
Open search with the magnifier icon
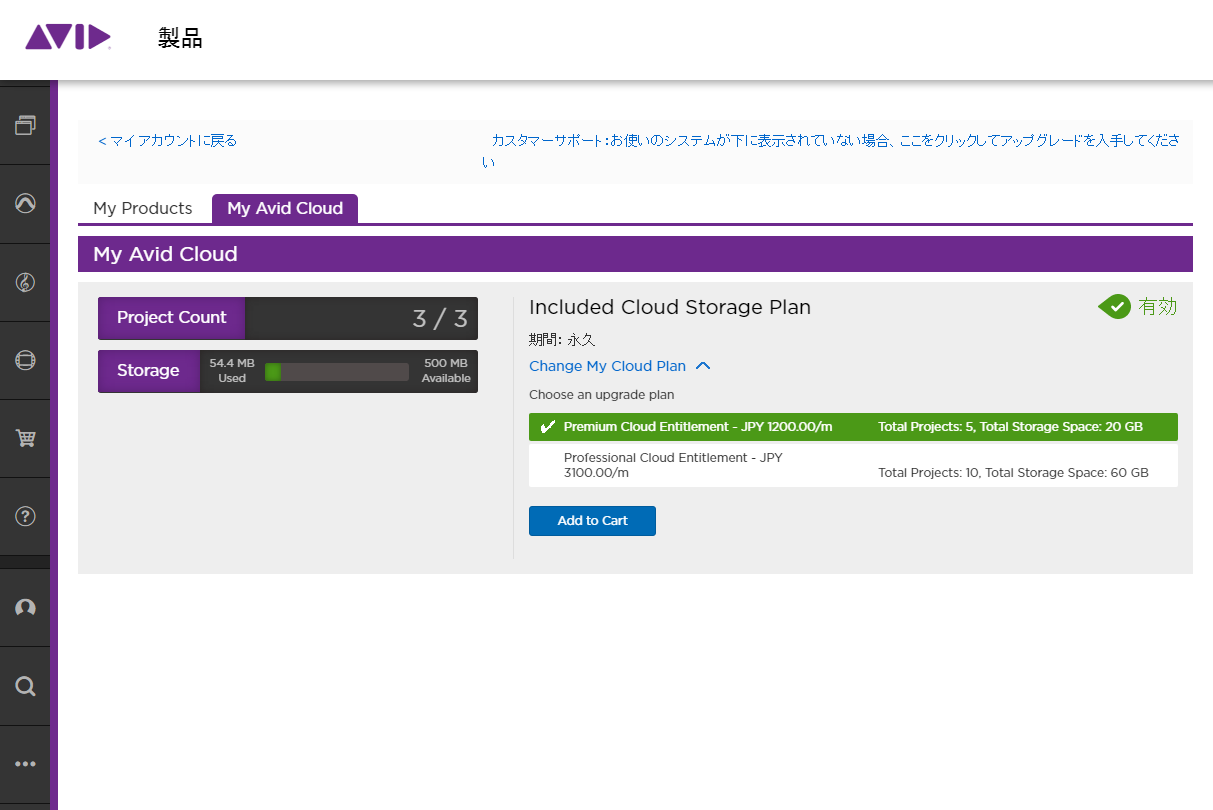point(26,686)
